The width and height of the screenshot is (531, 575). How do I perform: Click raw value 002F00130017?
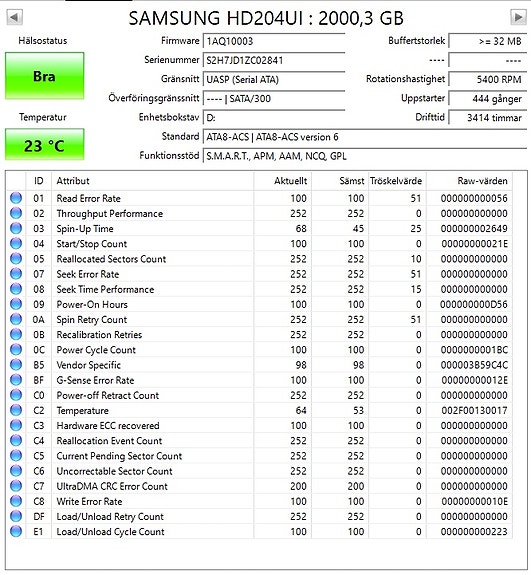point(474,410)
